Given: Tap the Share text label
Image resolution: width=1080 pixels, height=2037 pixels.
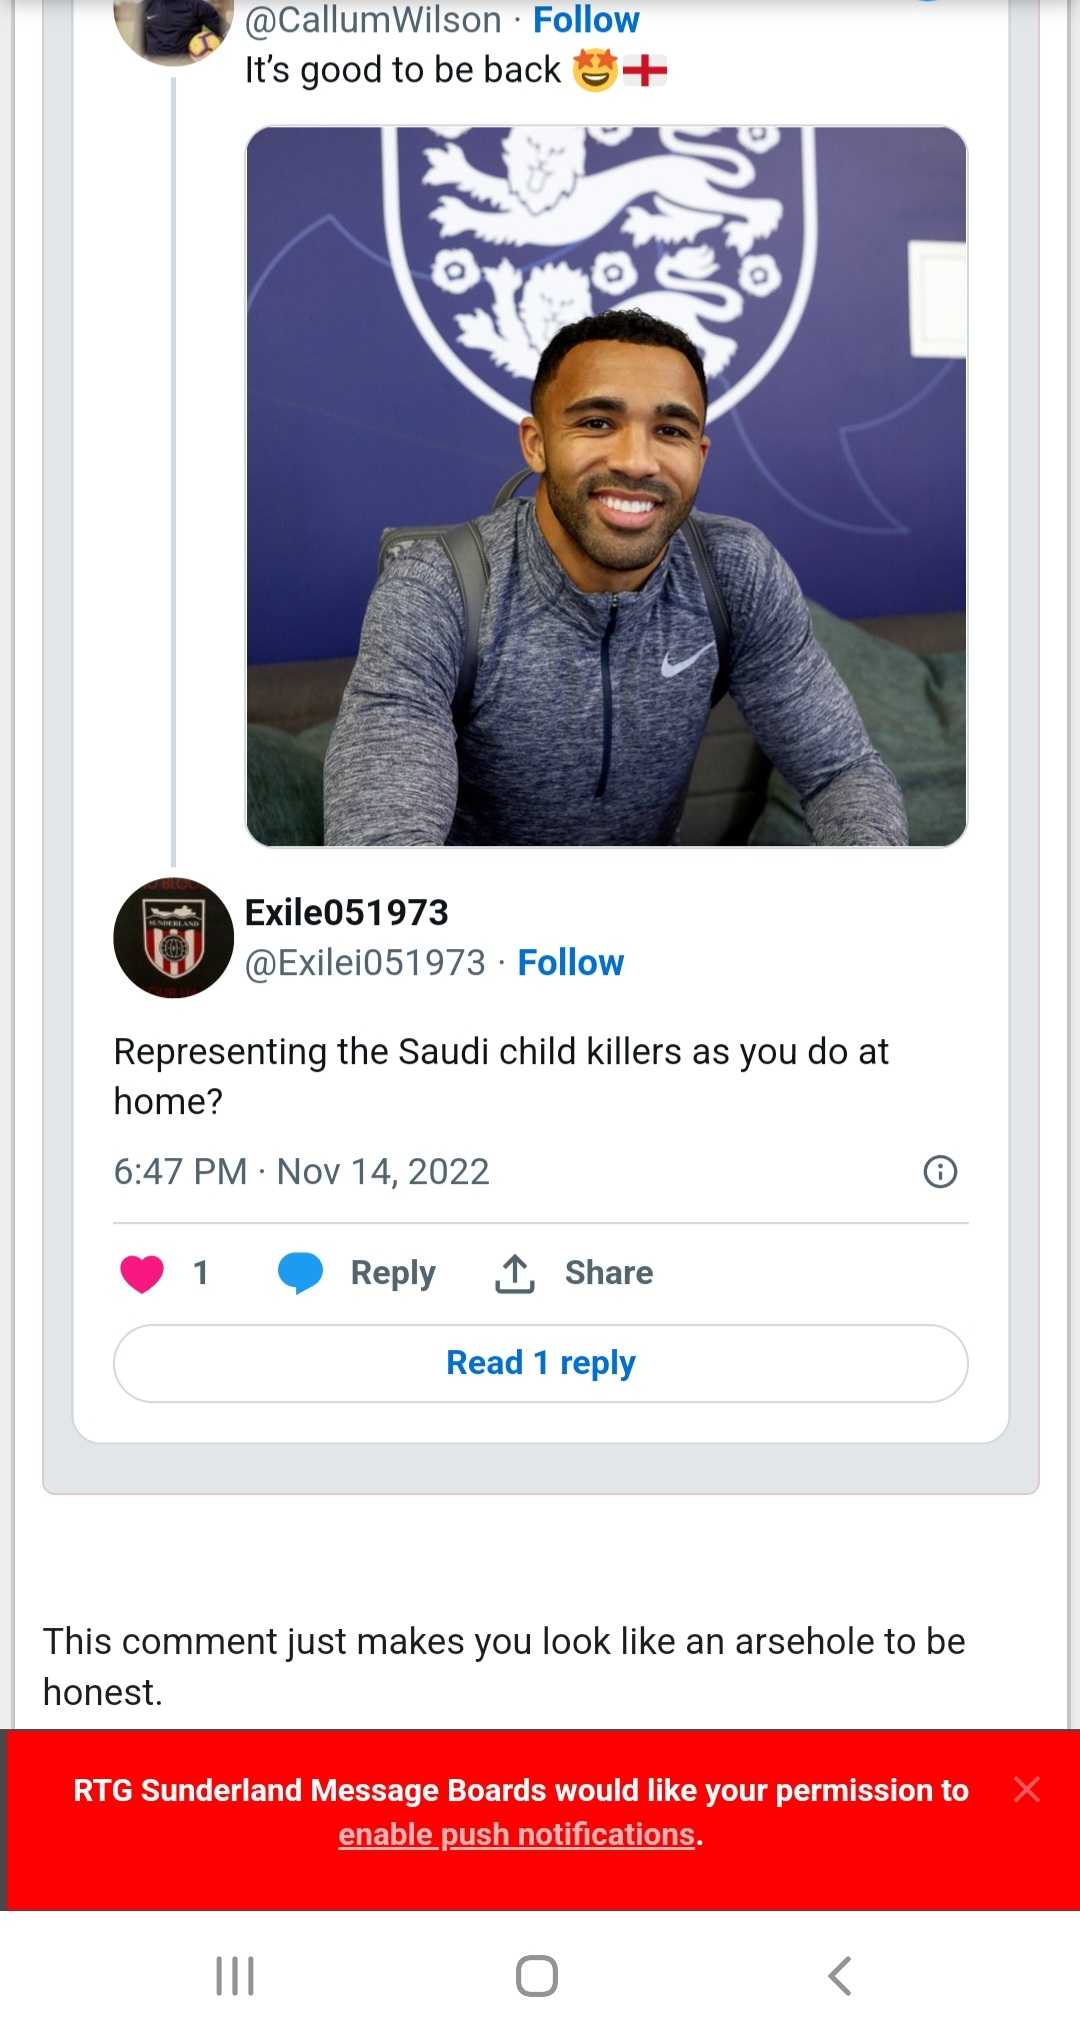Looking at the screenshot, I should [608, 1273].
